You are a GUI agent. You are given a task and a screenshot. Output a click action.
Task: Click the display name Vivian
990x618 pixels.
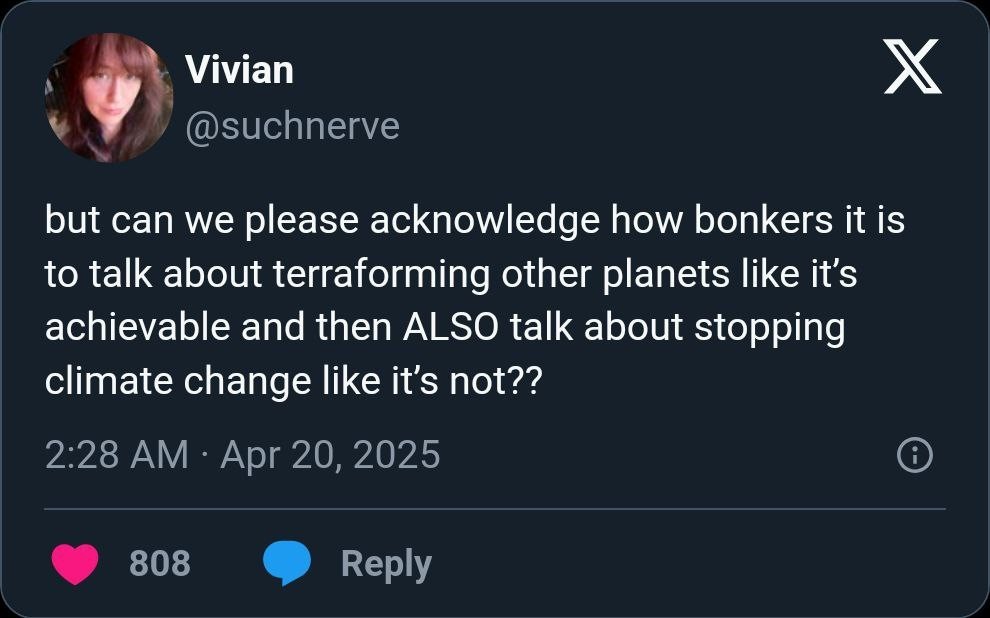tap(239, 70)
